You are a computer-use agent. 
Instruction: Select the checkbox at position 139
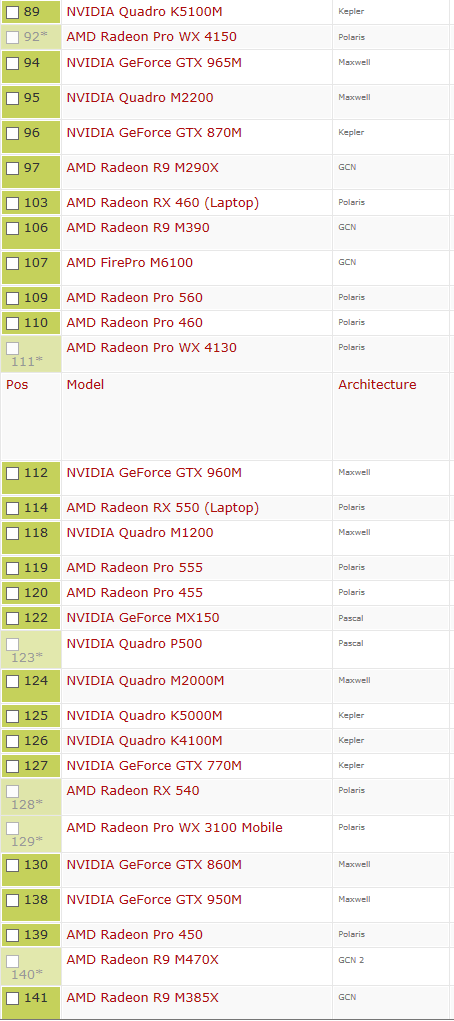point(12,936)
